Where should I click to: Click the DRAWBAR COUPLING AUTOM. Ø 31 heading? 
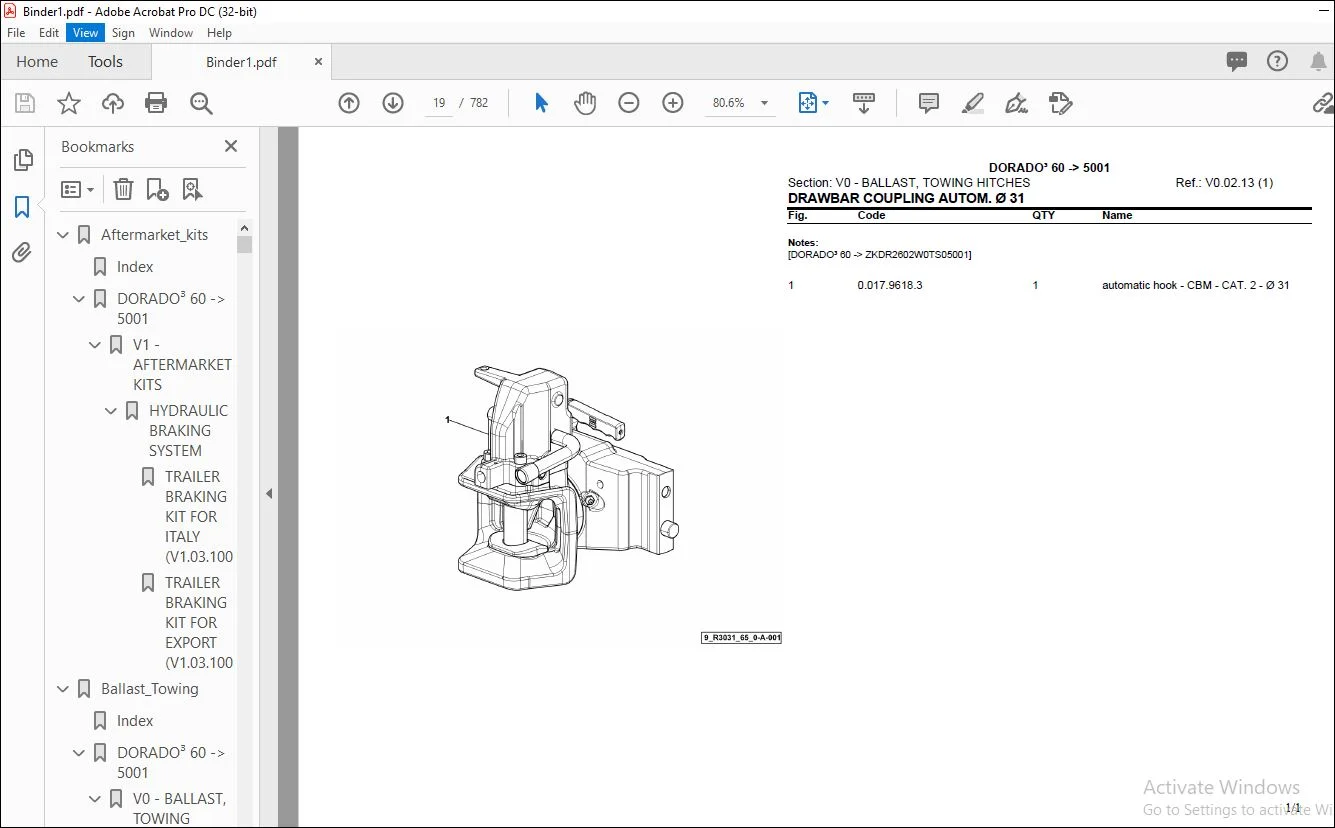pyautogui.click(x=906, y=198)
